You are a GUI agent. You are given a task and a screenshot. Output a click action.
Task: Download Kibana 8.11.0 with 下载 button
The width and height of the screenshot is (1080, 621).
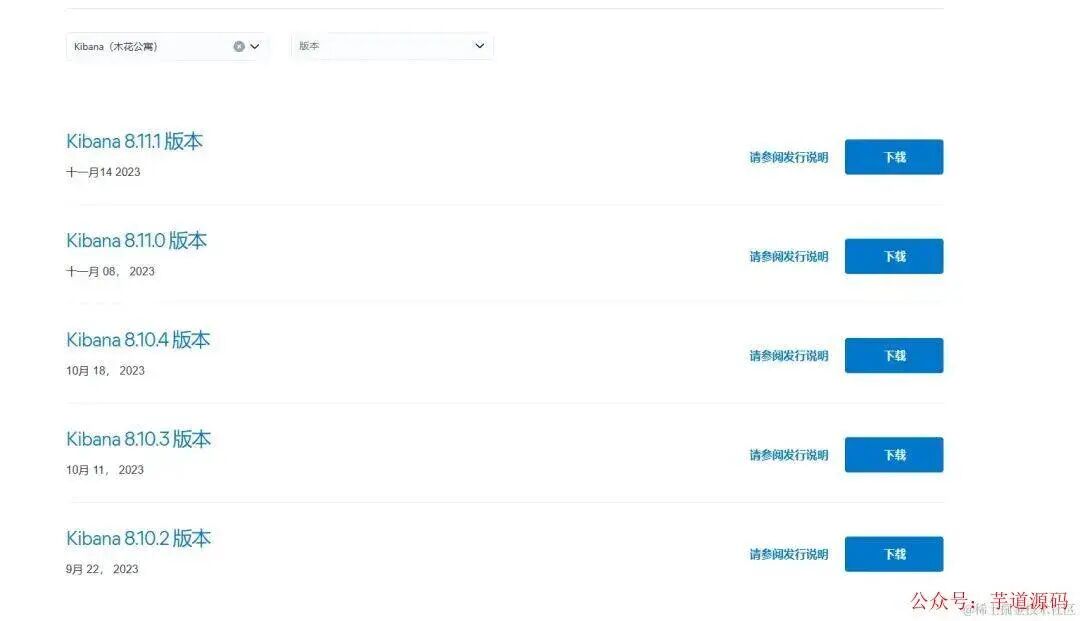coord(894,256)
